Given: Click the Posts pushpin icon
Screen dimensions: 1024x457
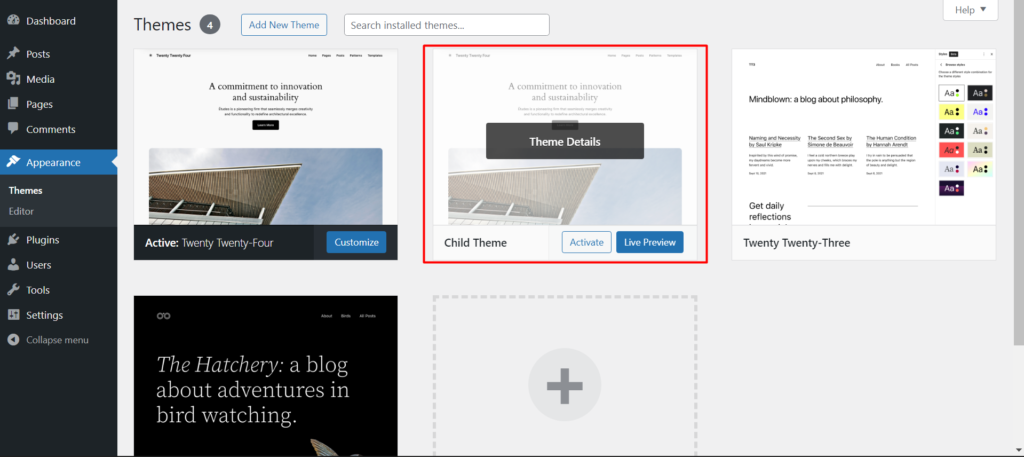Looking at the screenshot, I should (13, 54).
